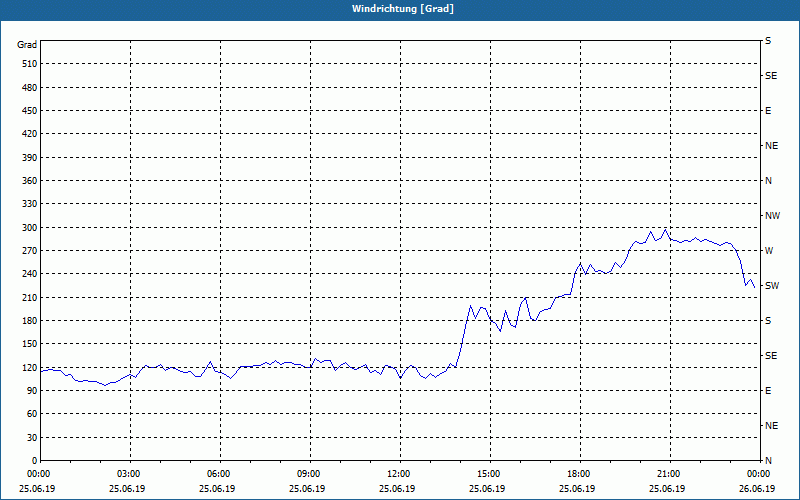This screenshot has height=500, width=800.
Task: Click the W compass label
Action: pyautogui.click(x=769, y=251)
